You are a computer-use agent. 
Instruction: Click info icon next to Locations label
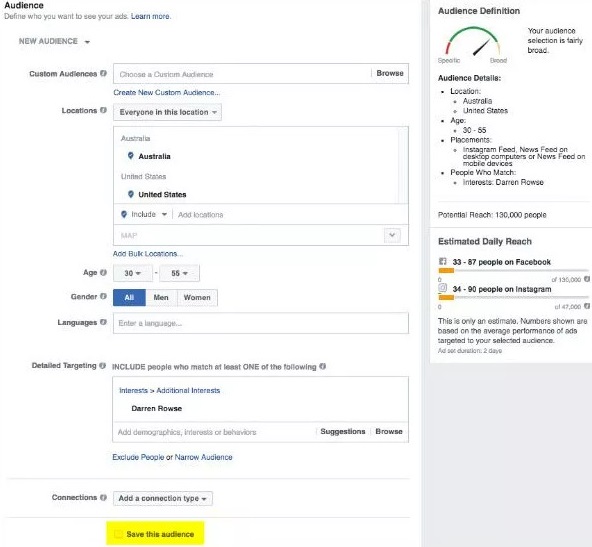point(103,110)
